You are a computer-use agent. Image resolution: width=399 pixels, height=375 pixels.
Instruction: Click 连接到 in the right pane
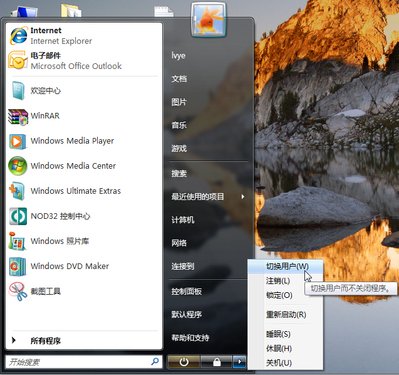(183, 266)
